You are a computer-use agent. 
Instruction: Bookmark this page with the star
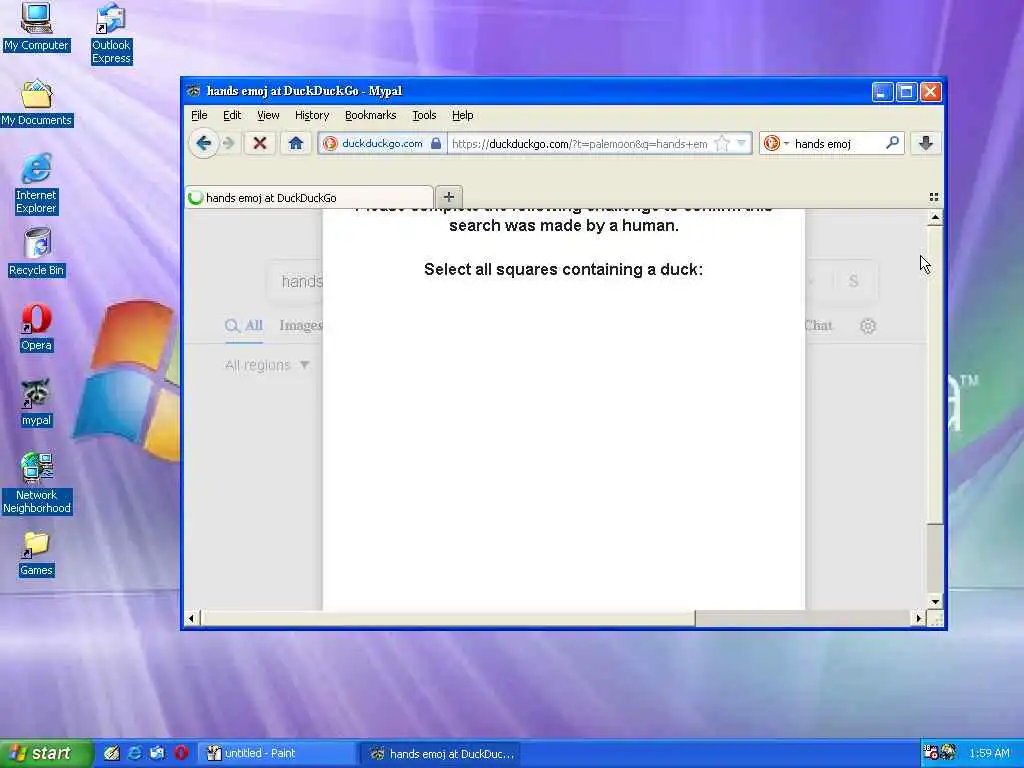coord(722,143)
